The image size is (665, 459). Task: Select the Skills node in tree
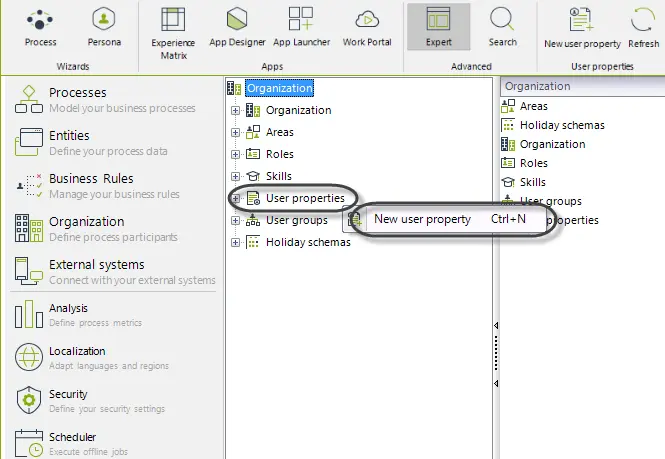coord(279,176)
